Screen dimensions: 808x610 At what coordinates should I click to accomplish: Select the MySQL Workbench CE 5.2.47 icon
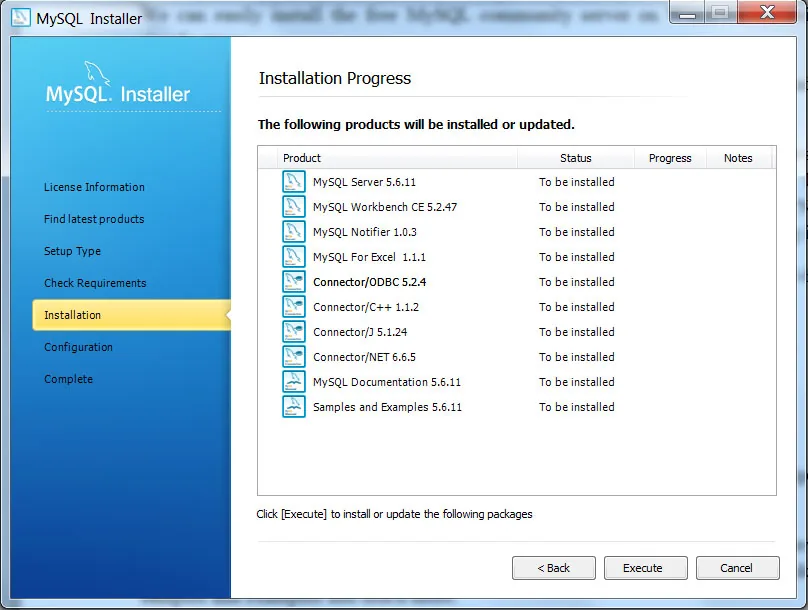294,207
